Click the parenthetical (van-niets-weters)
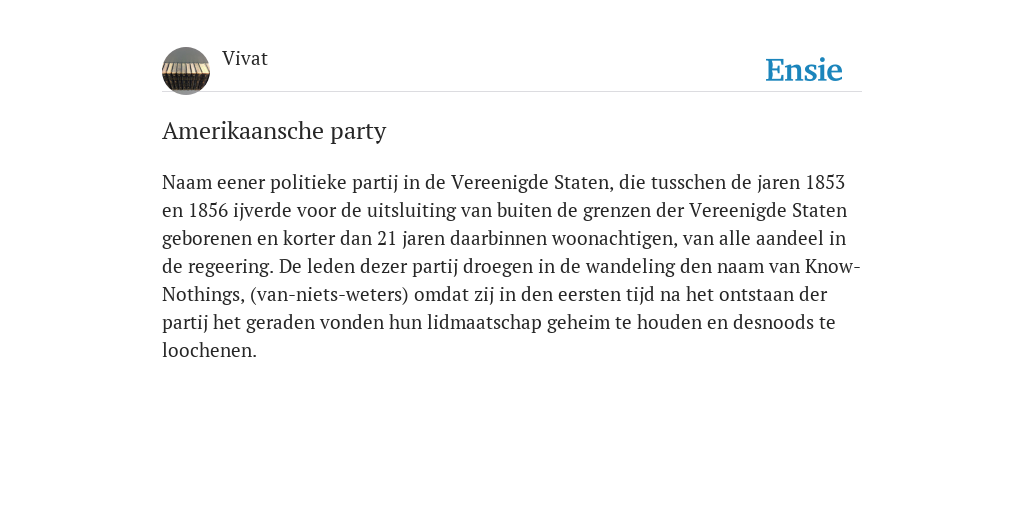Image resolution: width=1024 pixels, height=512 pixels. pyautogui.click(x=329, y=295)
